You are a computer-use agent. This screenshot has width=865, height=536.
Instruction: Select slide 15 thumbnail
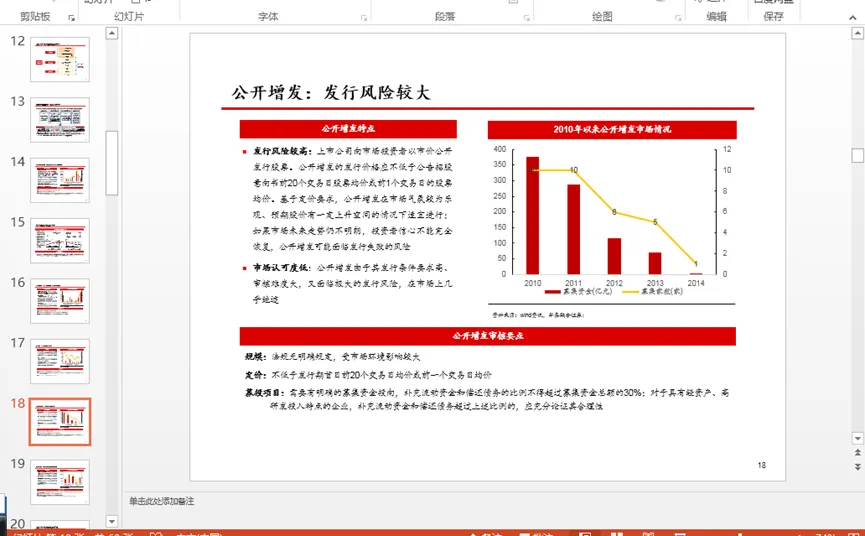[x=60, y=240]
